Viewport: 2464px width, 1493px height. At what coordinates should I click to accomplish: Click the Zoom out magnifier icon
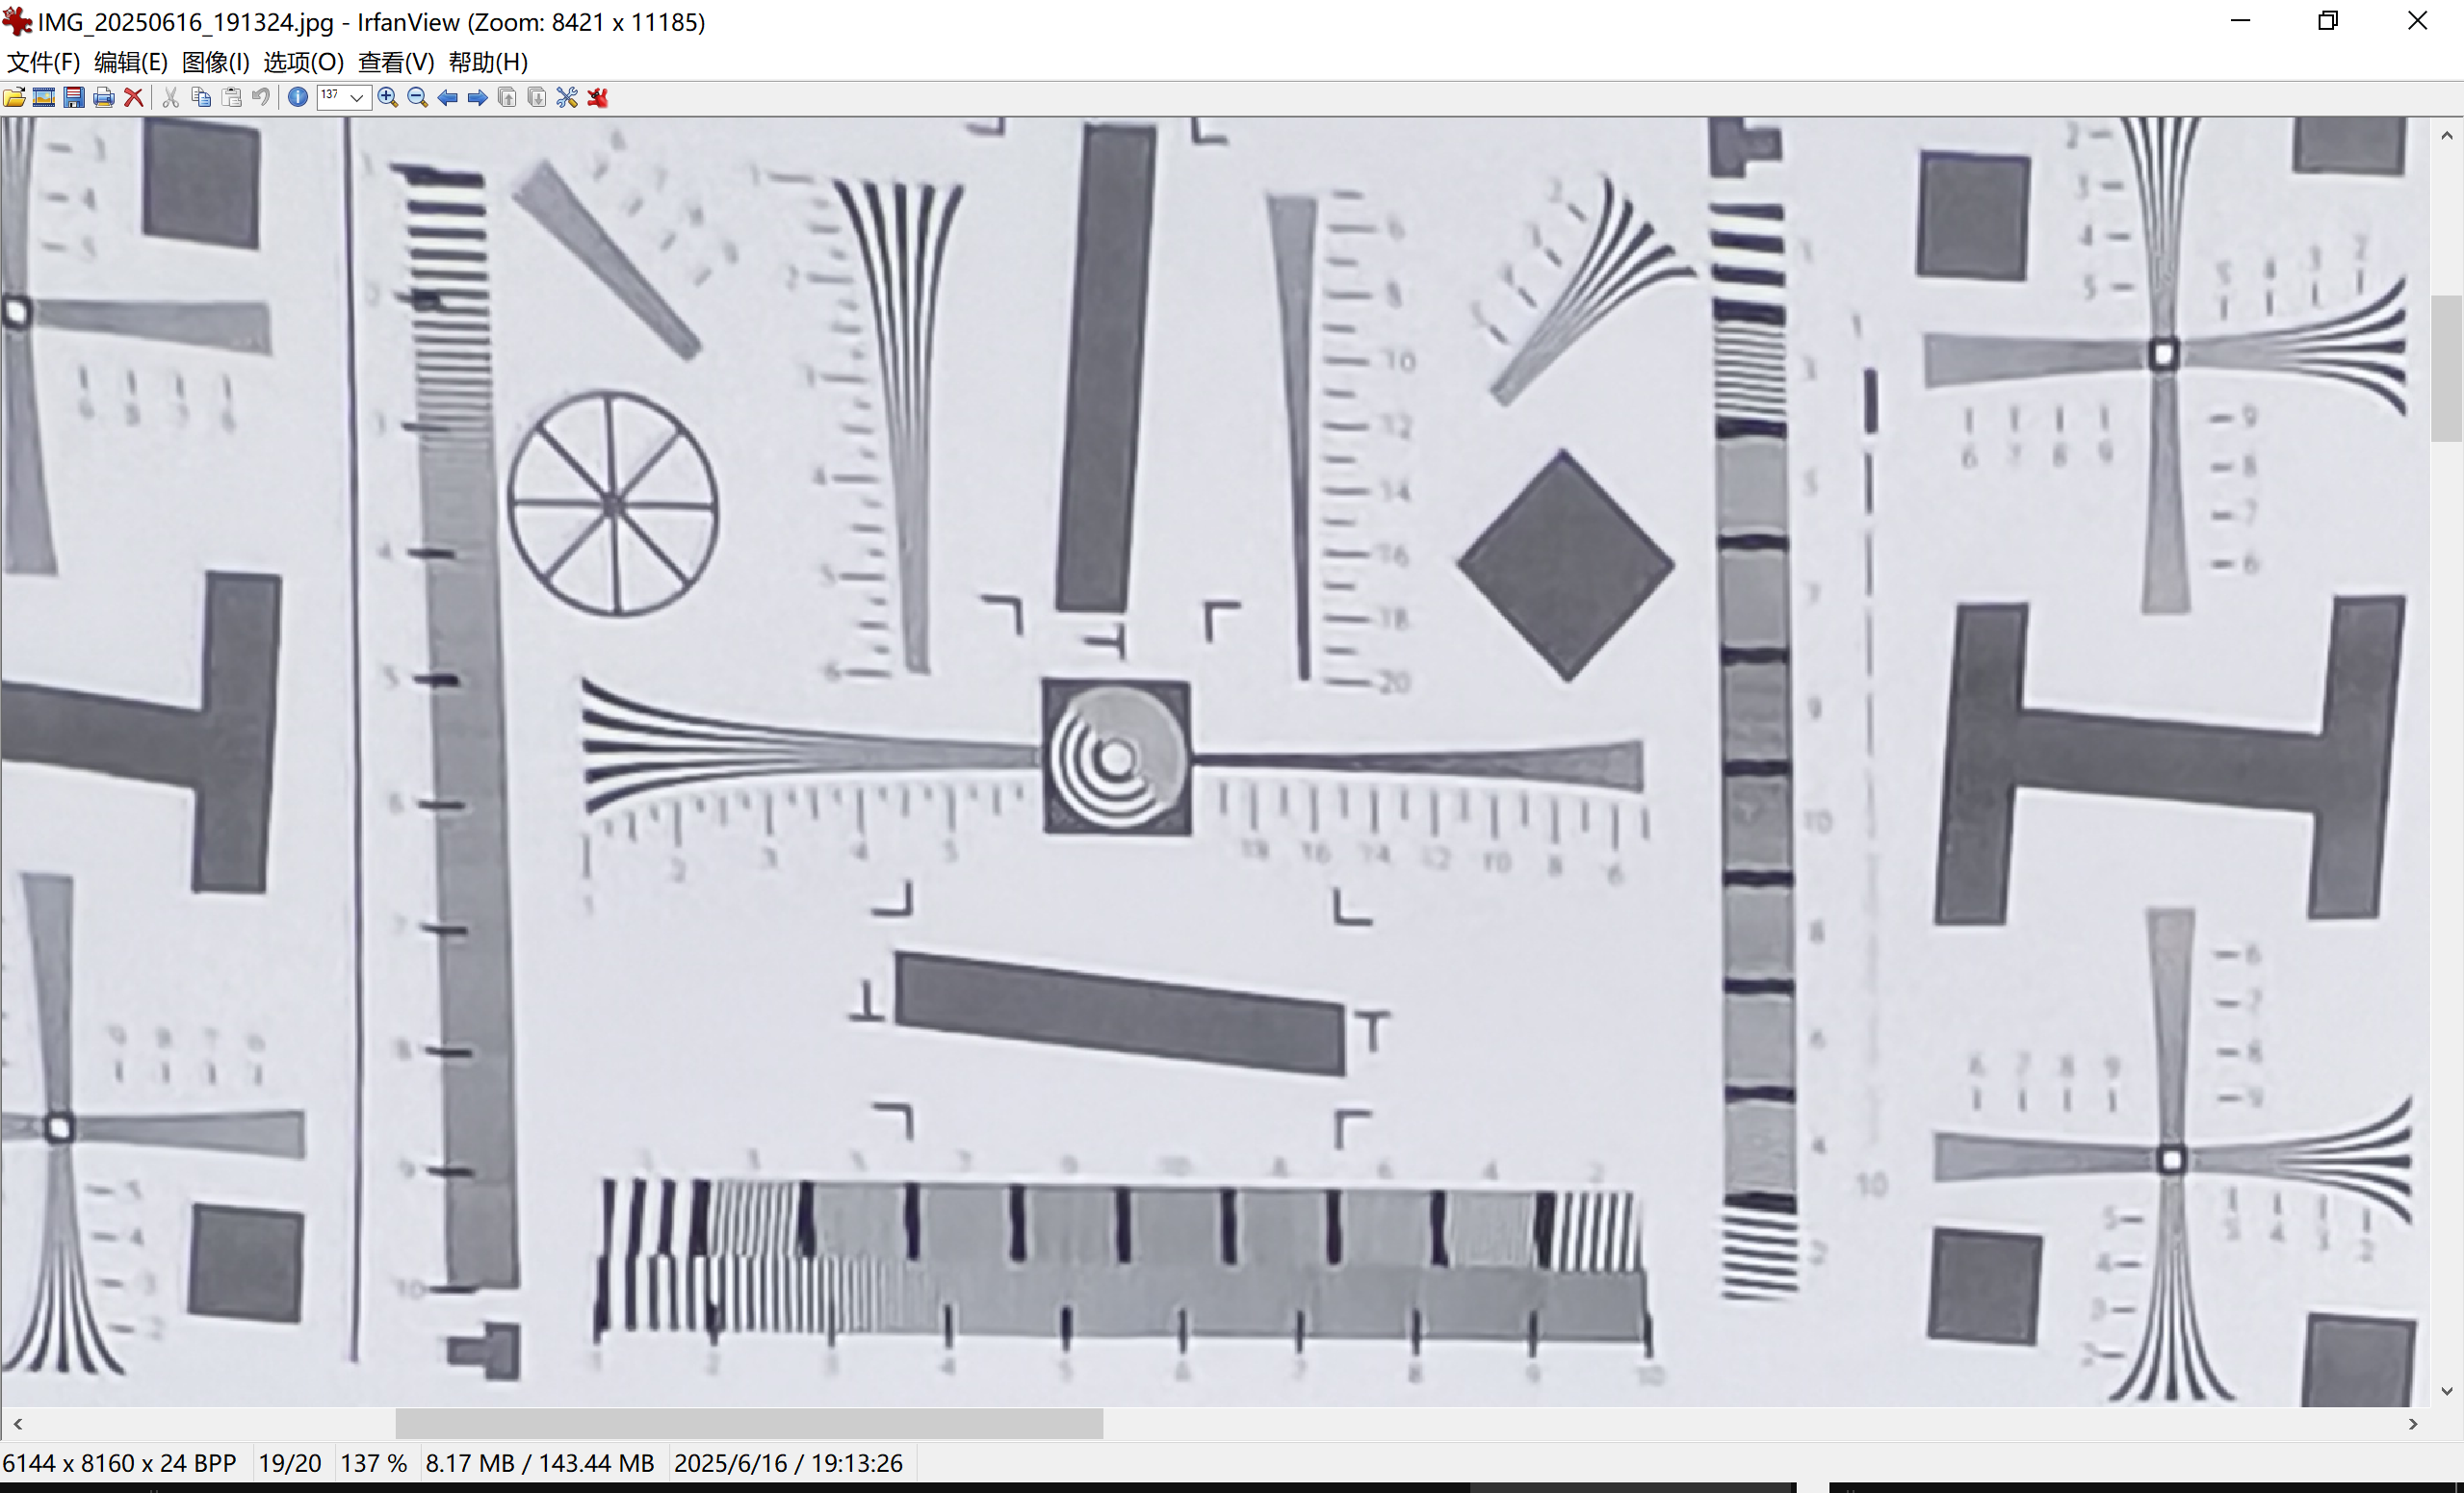[x=418, y=97]
